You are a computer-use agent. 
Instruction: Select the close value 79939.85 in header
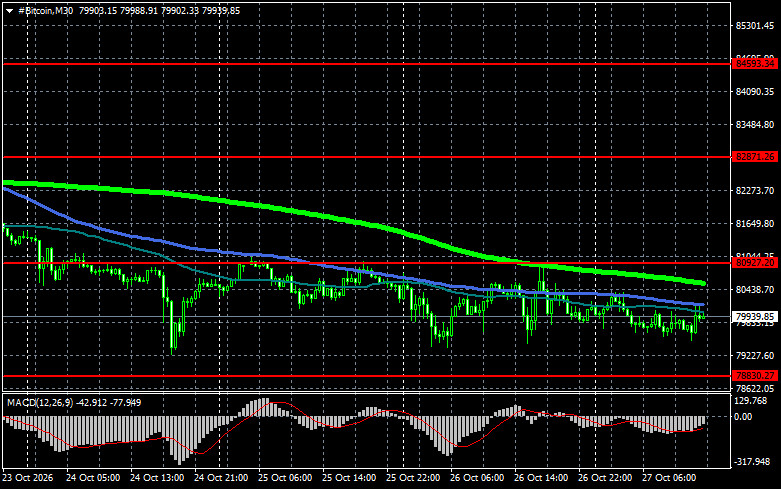click(221, 10)
